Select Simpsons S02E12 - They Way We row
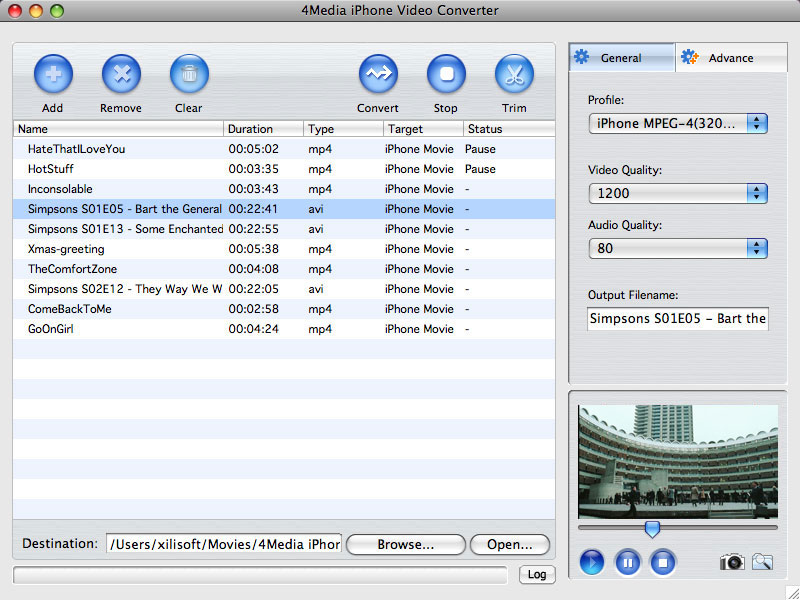The image size is (800, 600). point(284,289)
